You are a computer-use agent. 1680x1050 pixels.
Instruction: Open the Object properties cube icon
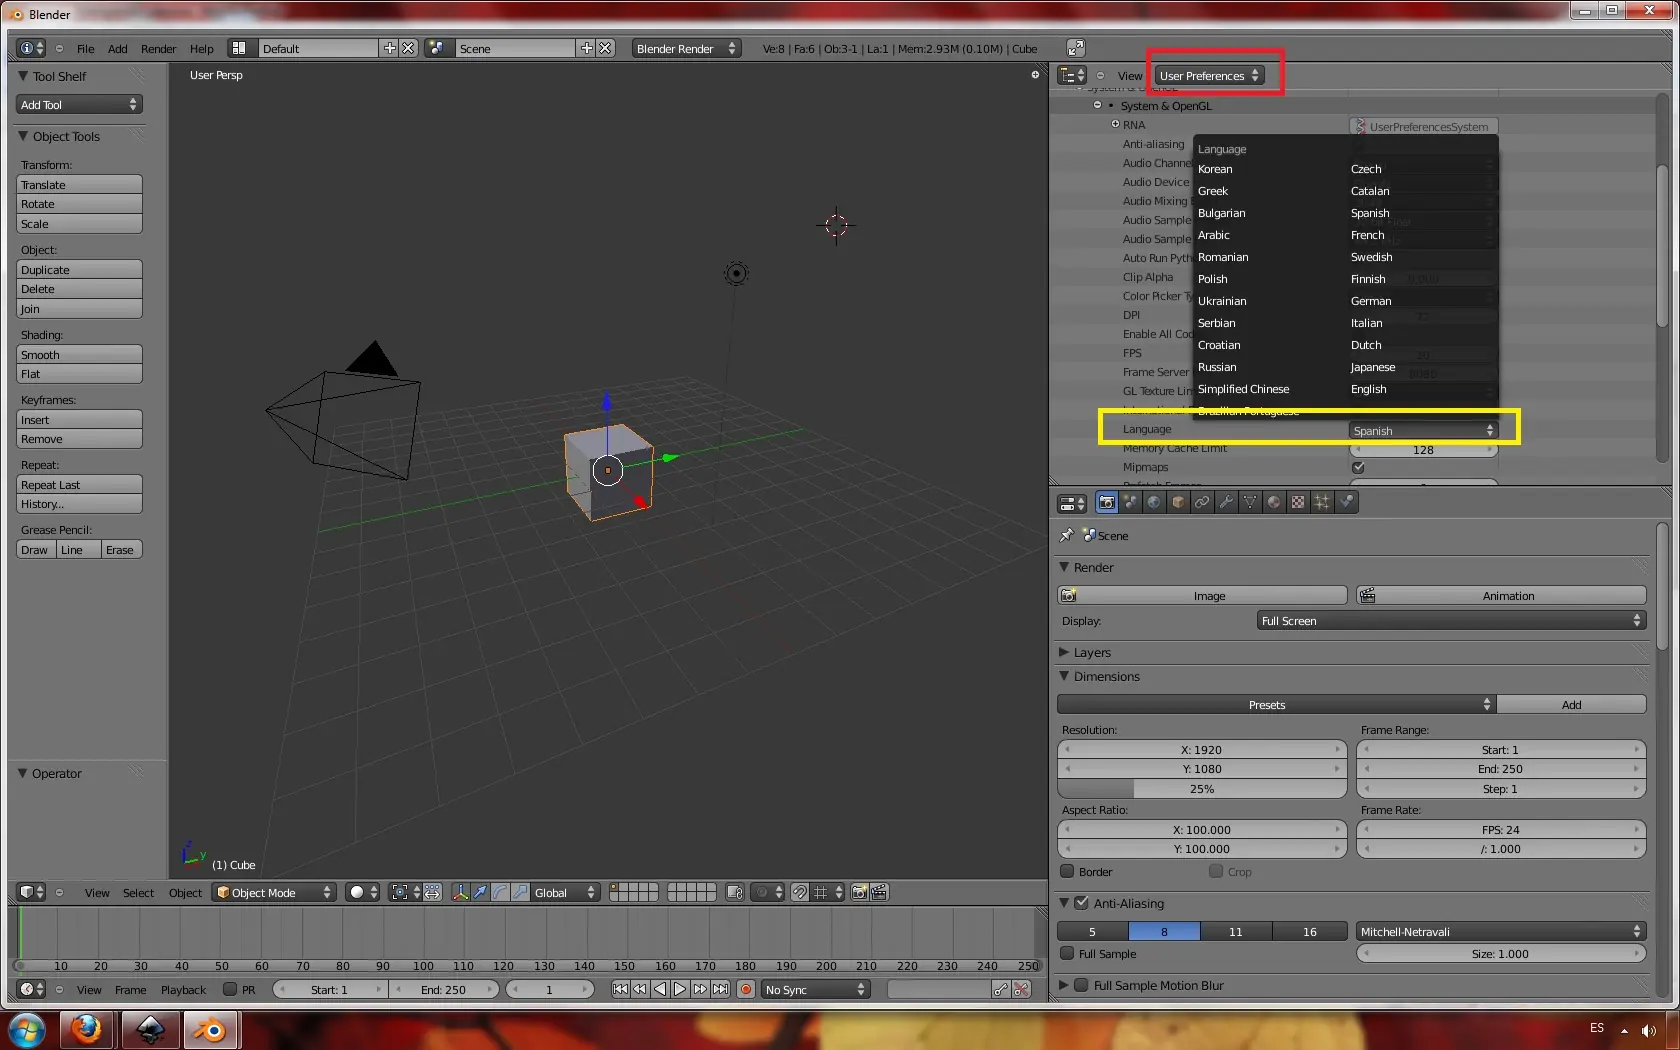pos(1178,502)
